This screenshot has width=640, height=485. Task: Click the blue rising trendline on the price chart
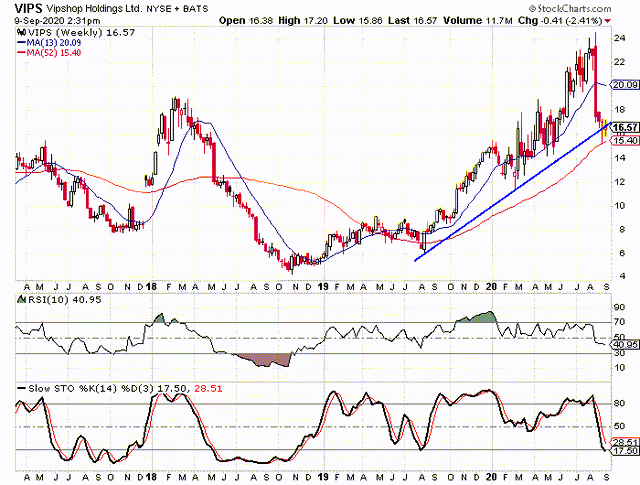coord(512,191)
